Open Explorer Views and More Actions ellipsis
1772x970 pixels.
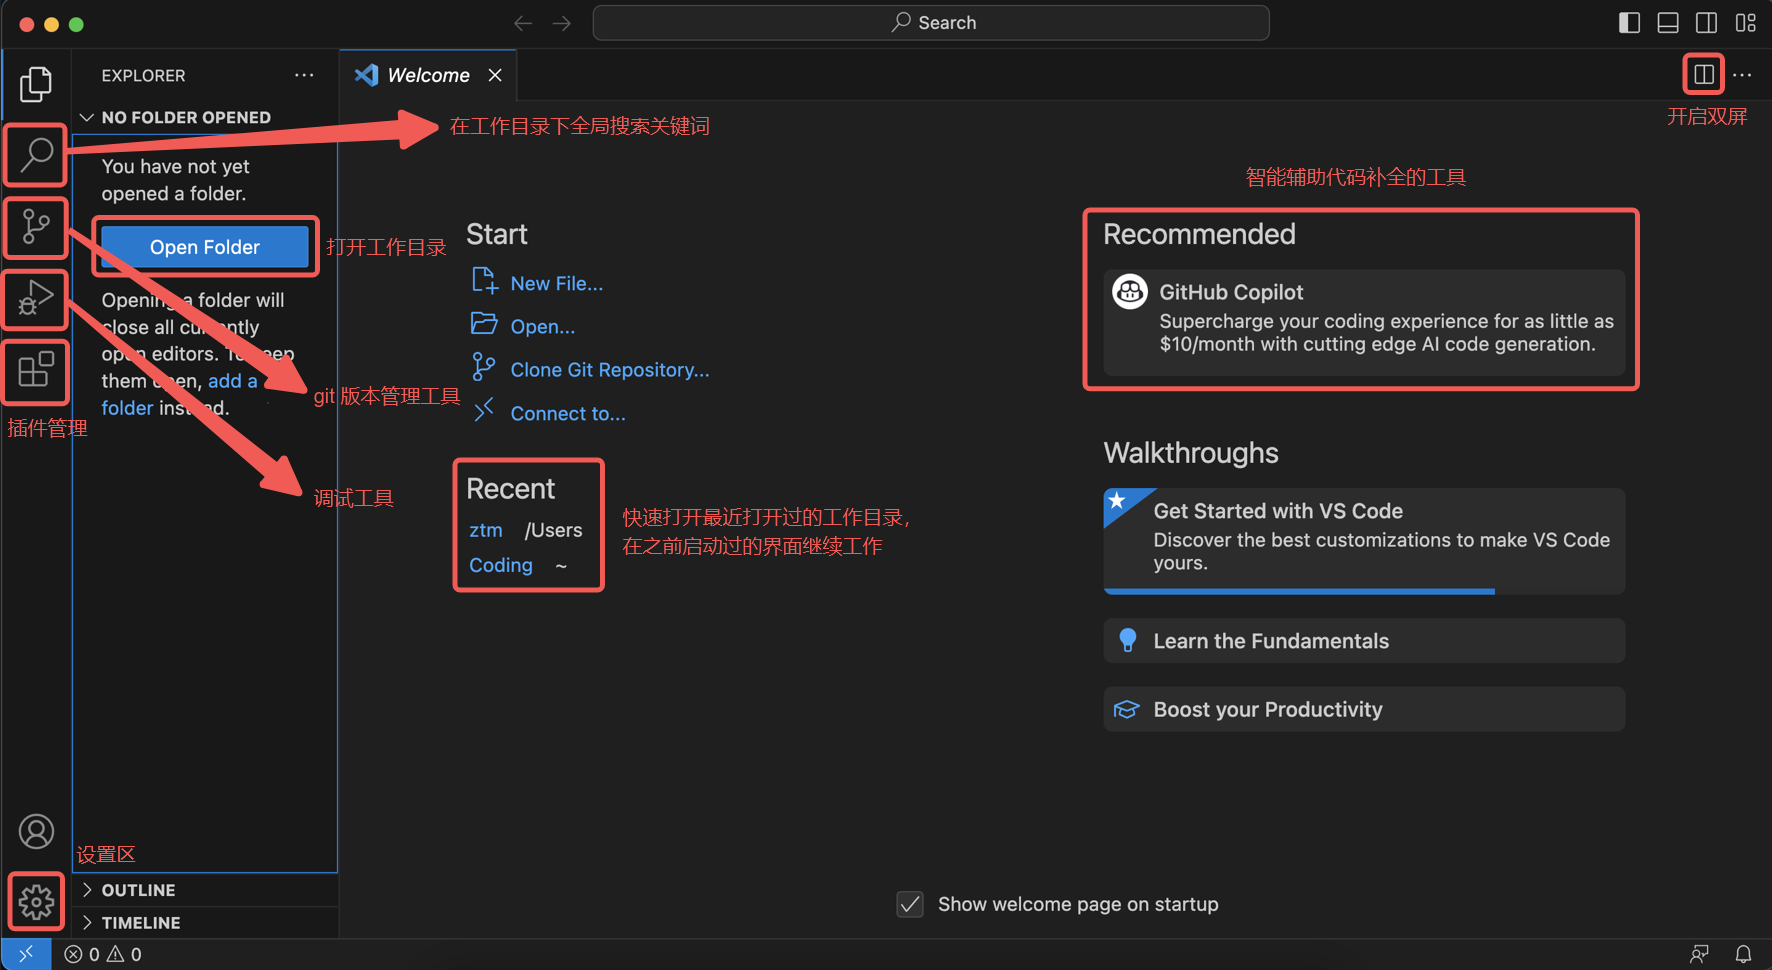coord(304,75)
